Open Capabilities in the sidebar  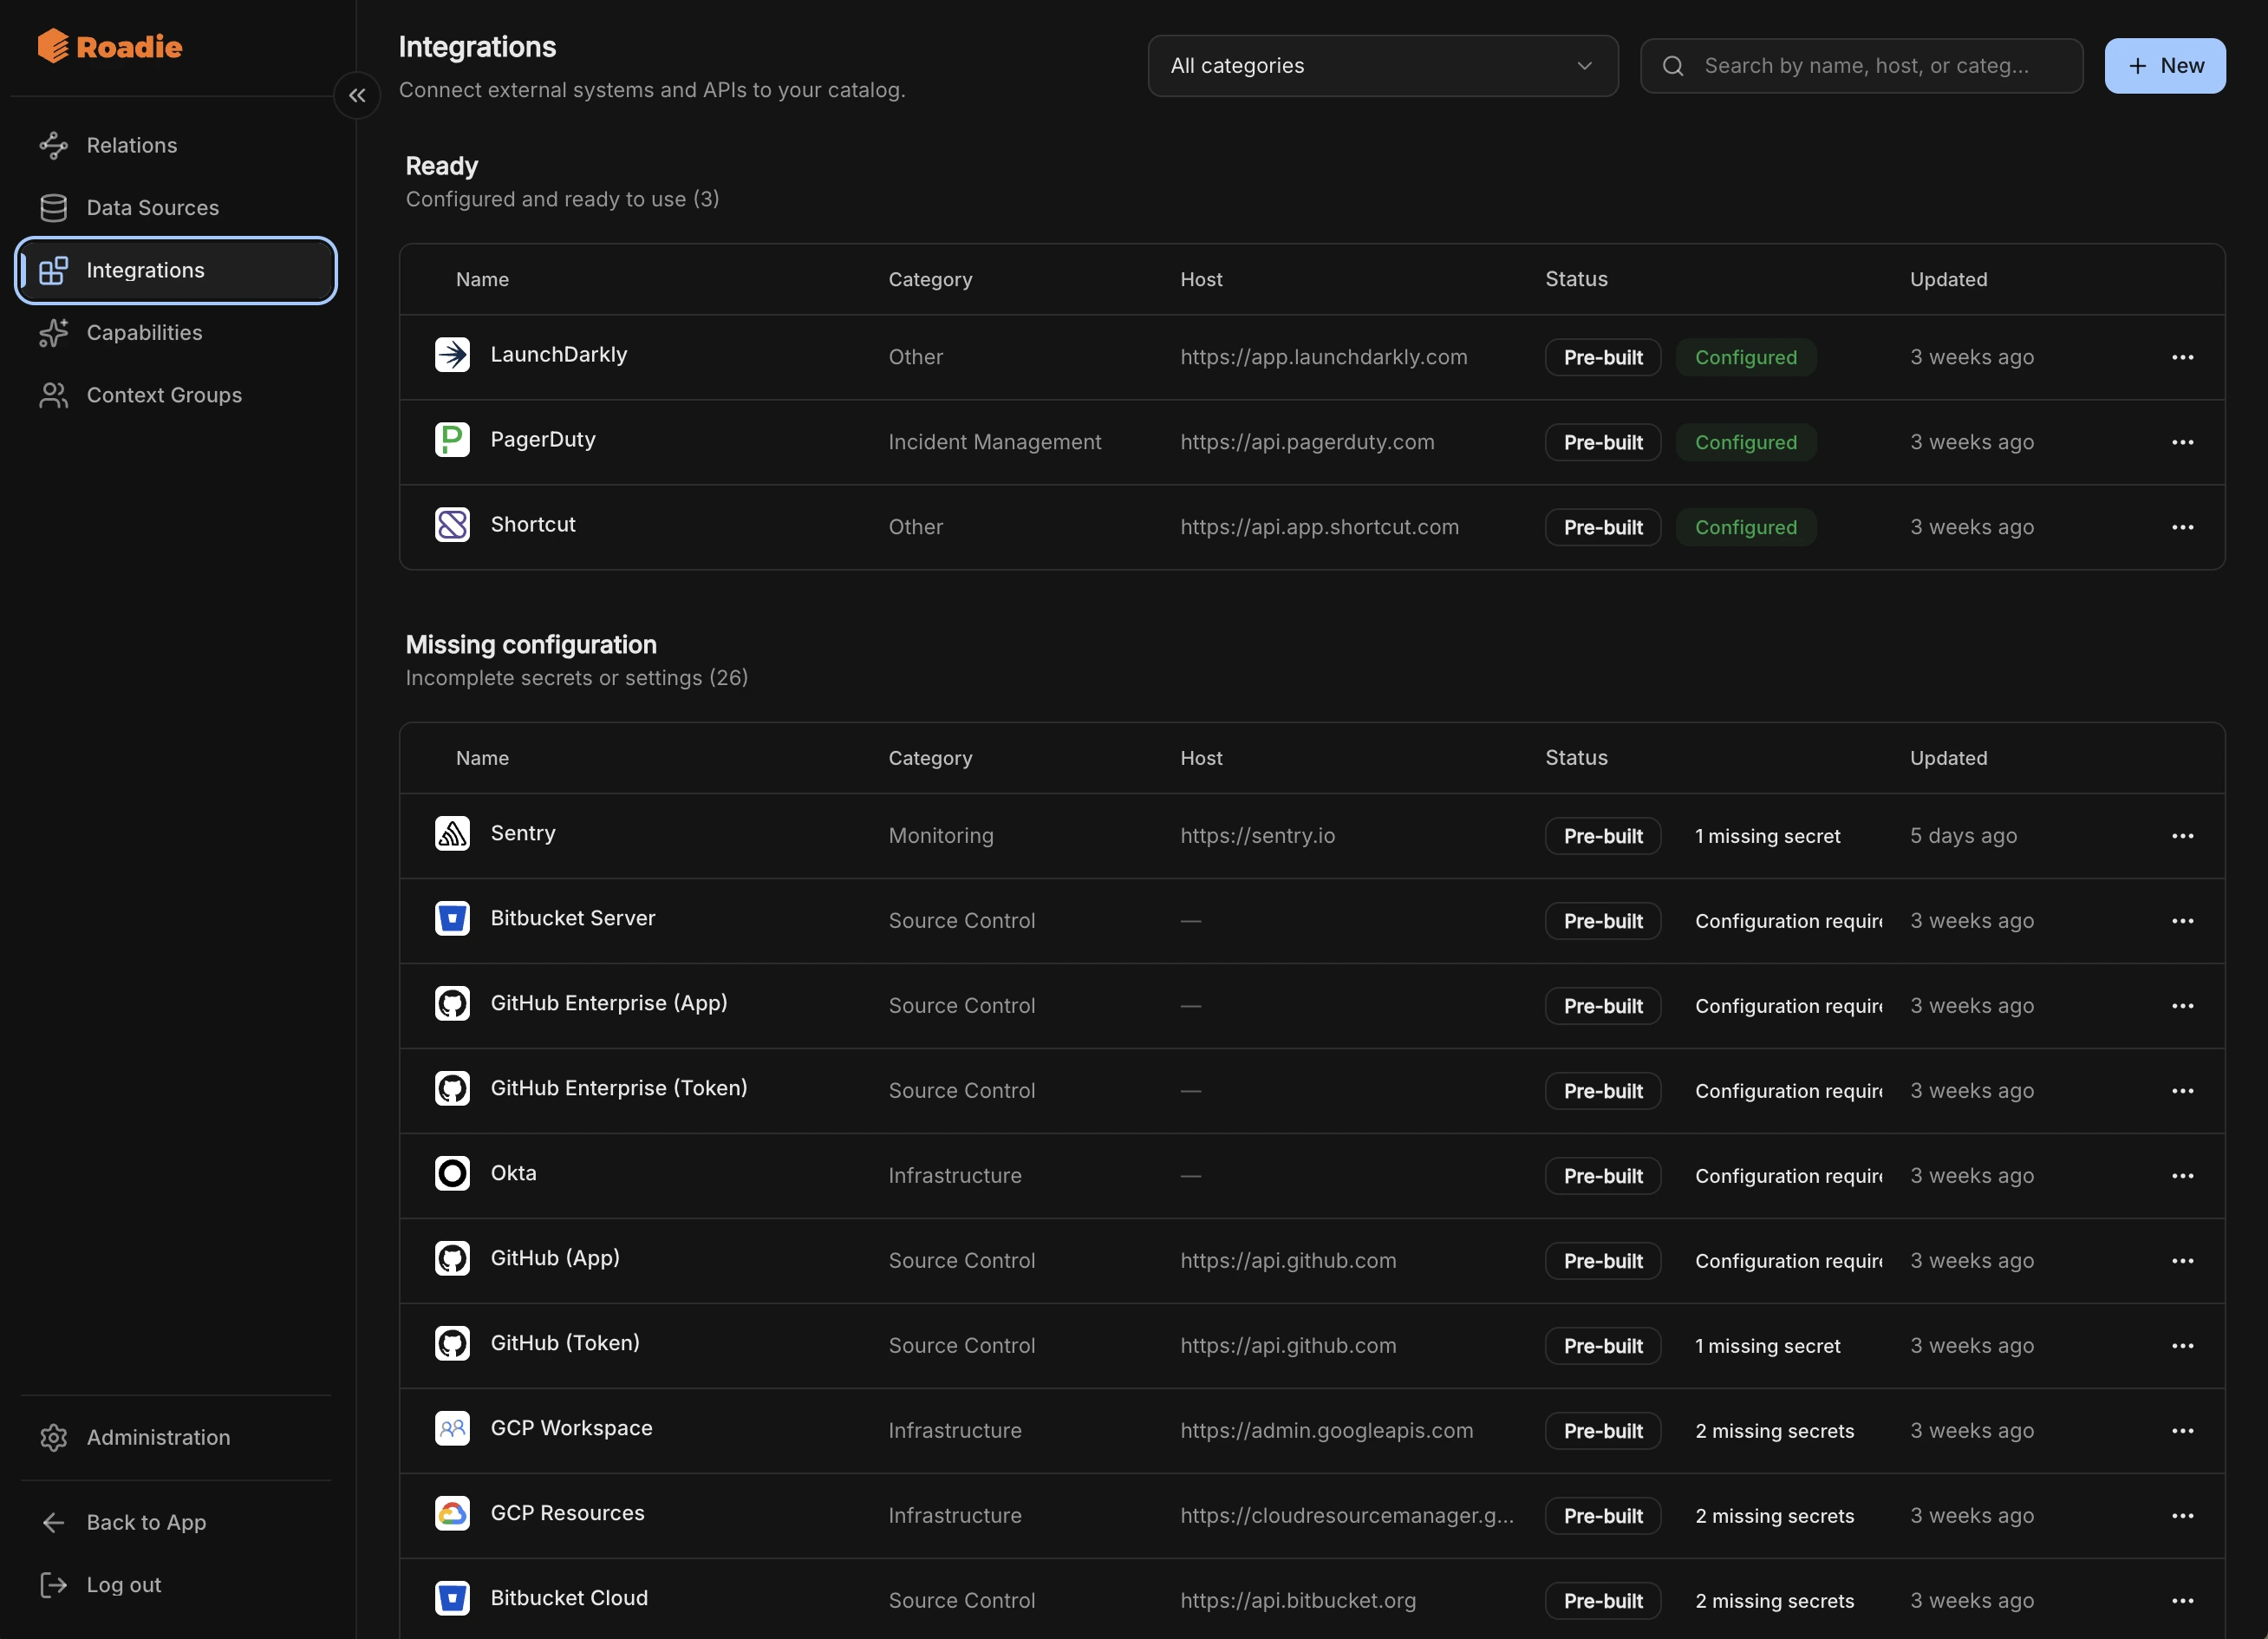(175, 333)
